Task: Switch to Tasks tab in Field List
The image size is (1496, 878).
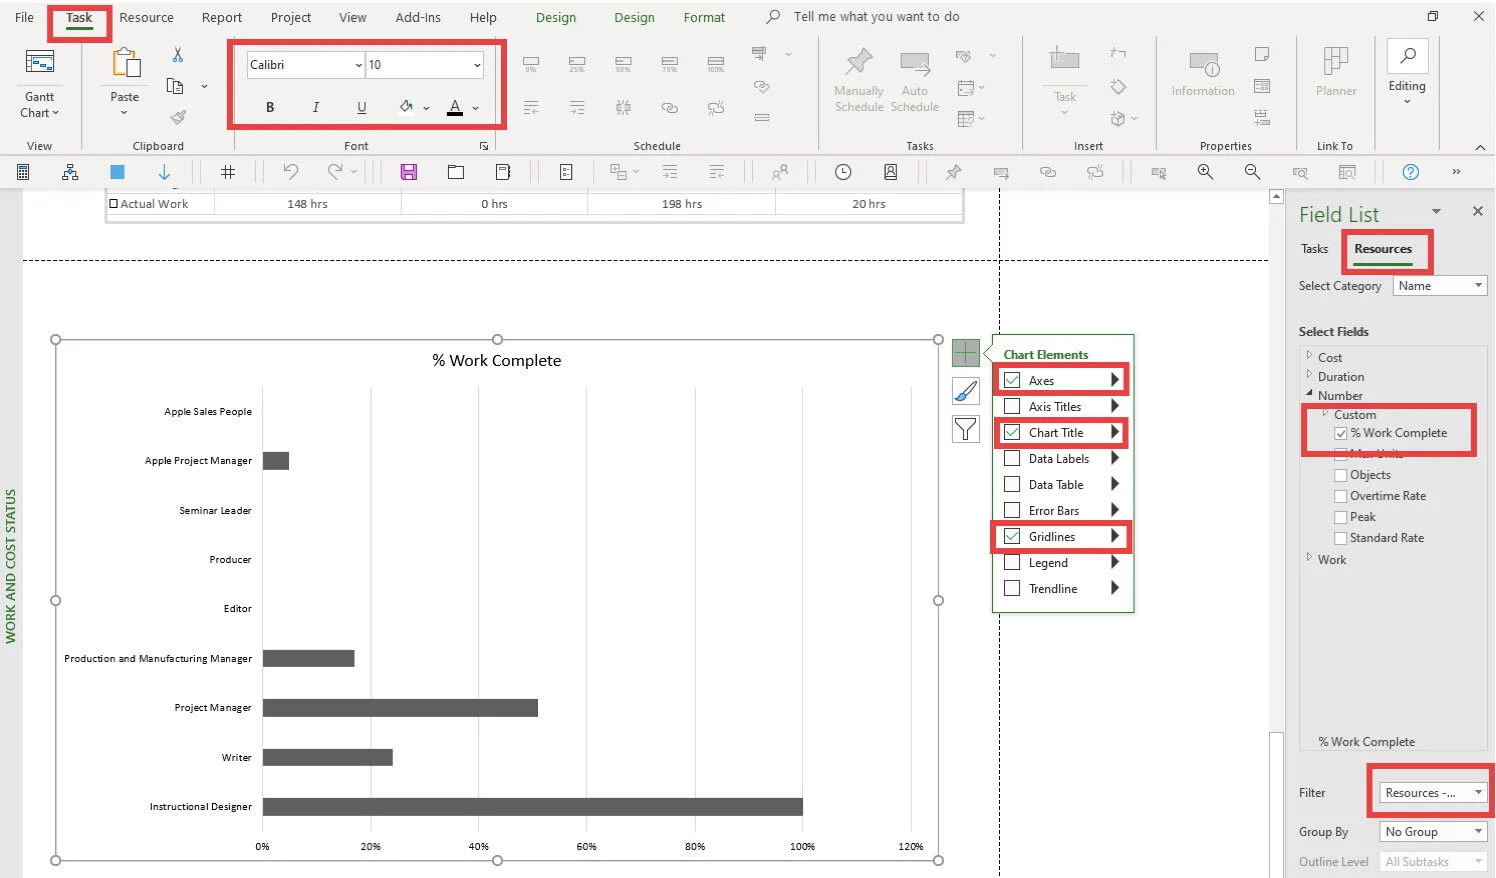Action: click(1314, 249)
